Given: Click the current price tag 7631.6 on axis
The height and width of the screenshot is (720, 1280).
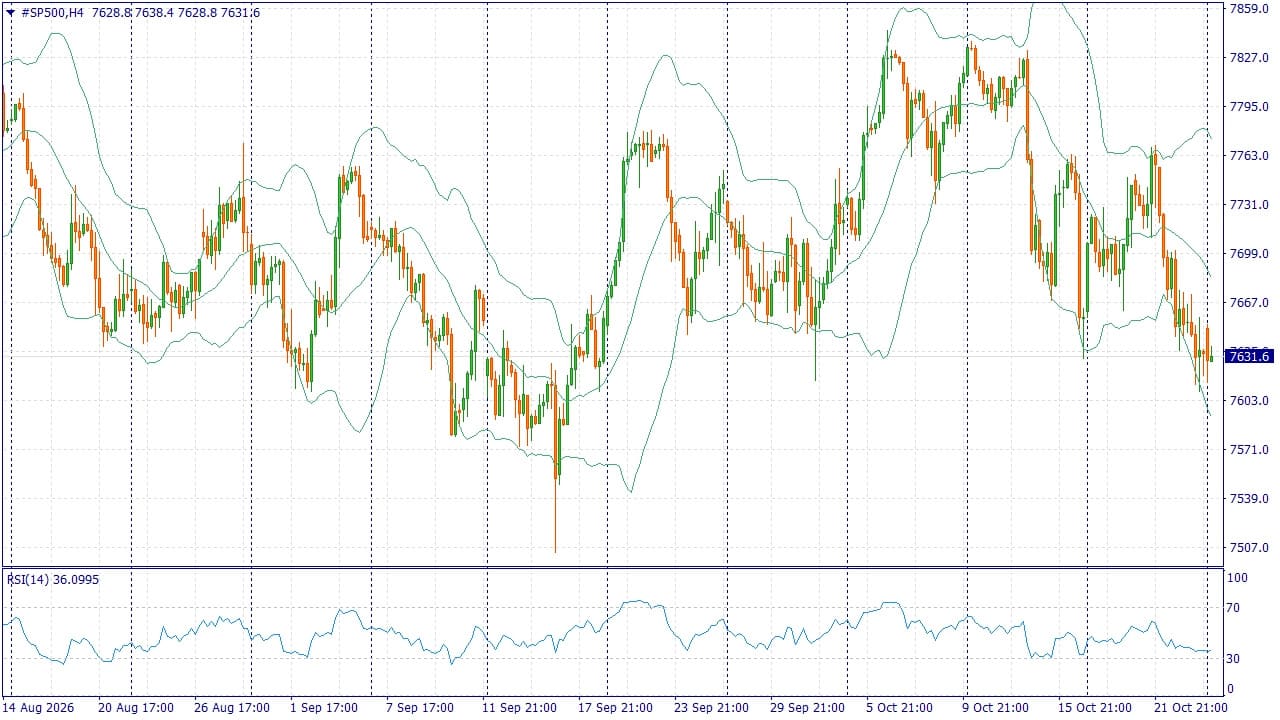Looking at the screenshot, I should point(1249,356).
